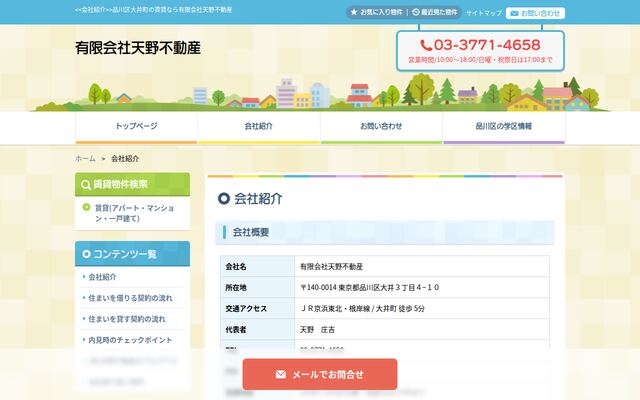This screenshot has width=640, height=400.
Task: Click the envelope icon in お問い合わせ header button
Action: (514, 13)
